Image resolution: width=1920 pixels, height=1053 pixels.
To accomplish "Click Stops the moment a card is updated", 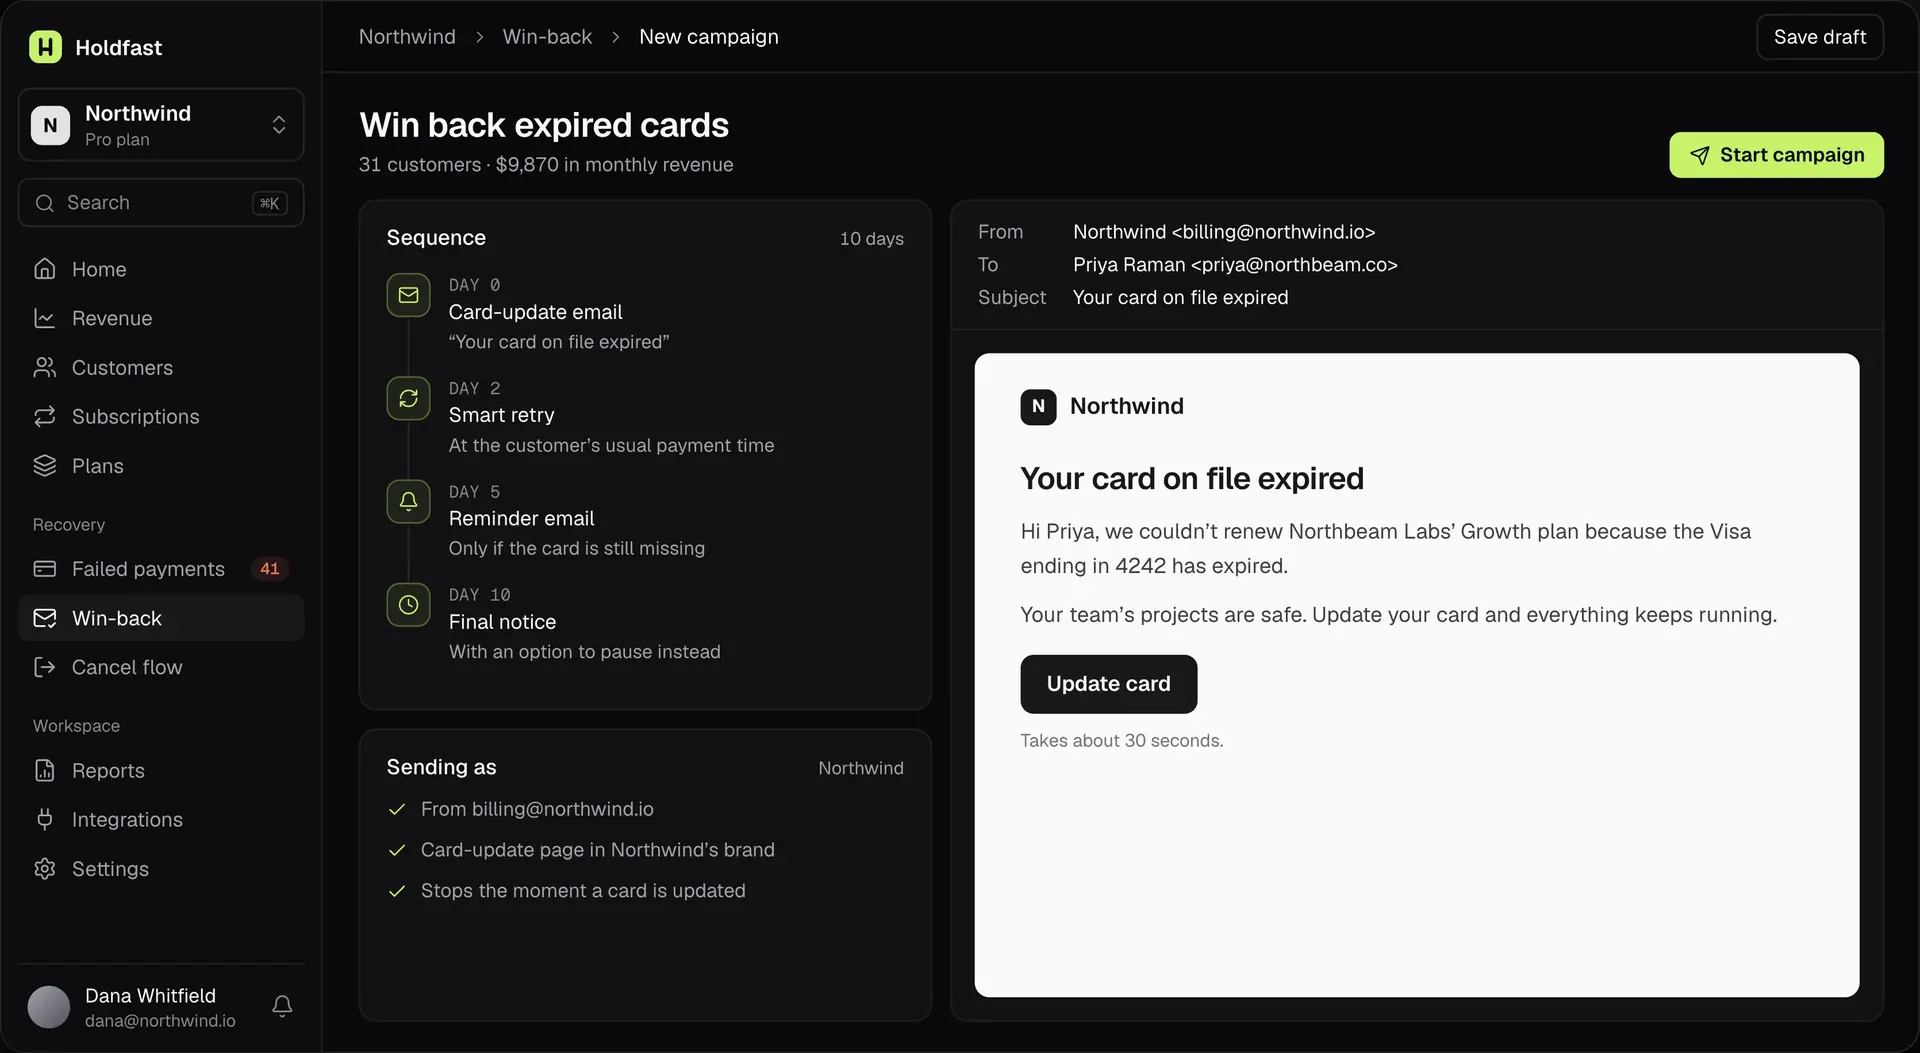I will tap(583, 891).
